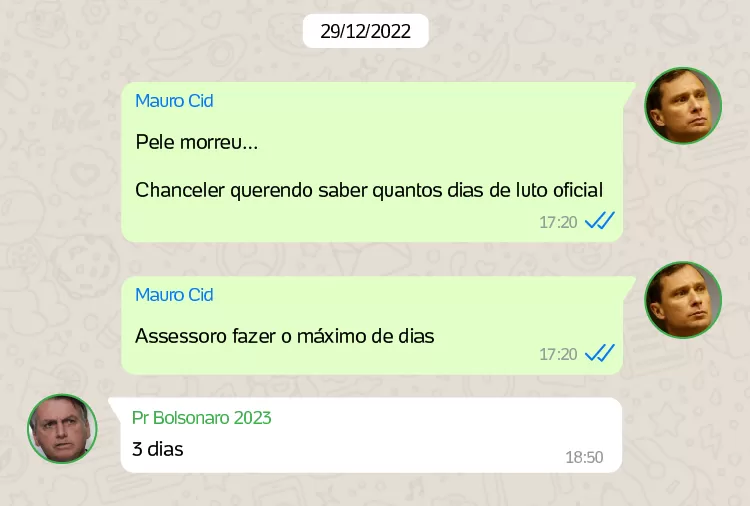Open Mauro Cid name on second message
Screen dimensions: 750x506
[x=174, y=295]
